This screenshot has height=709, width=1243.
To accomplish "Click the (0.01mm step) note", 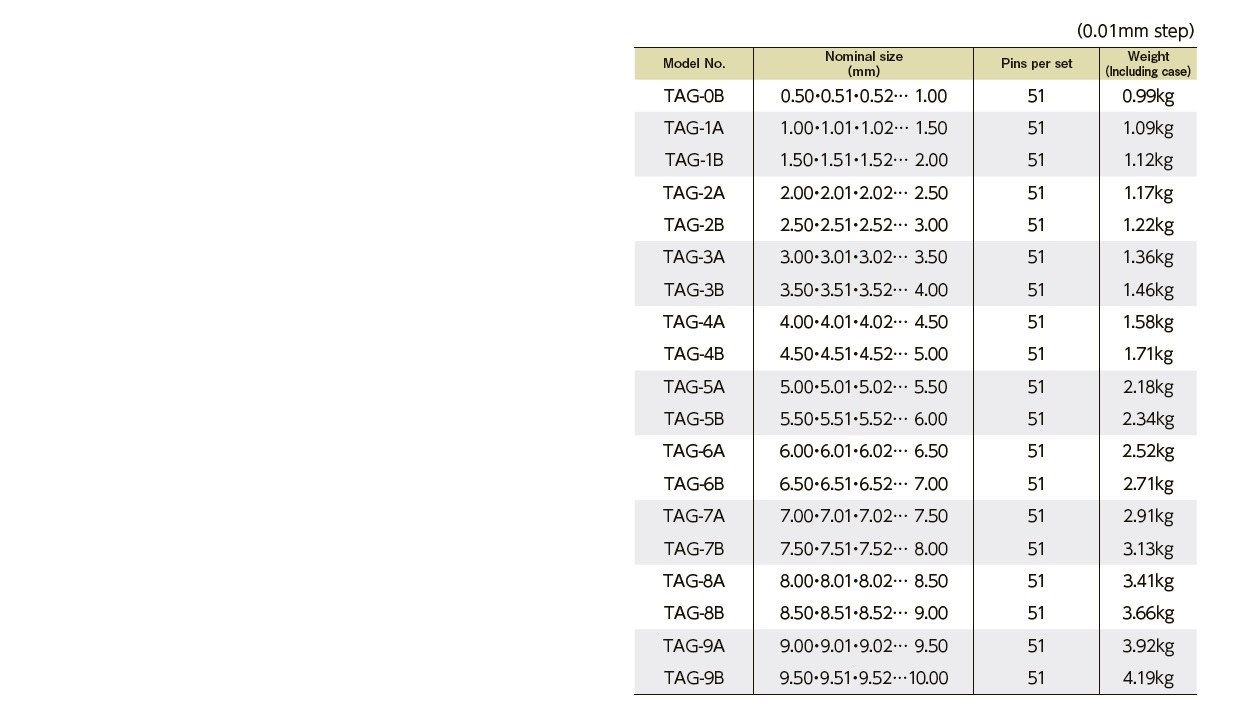I will tap(1135, 31).
